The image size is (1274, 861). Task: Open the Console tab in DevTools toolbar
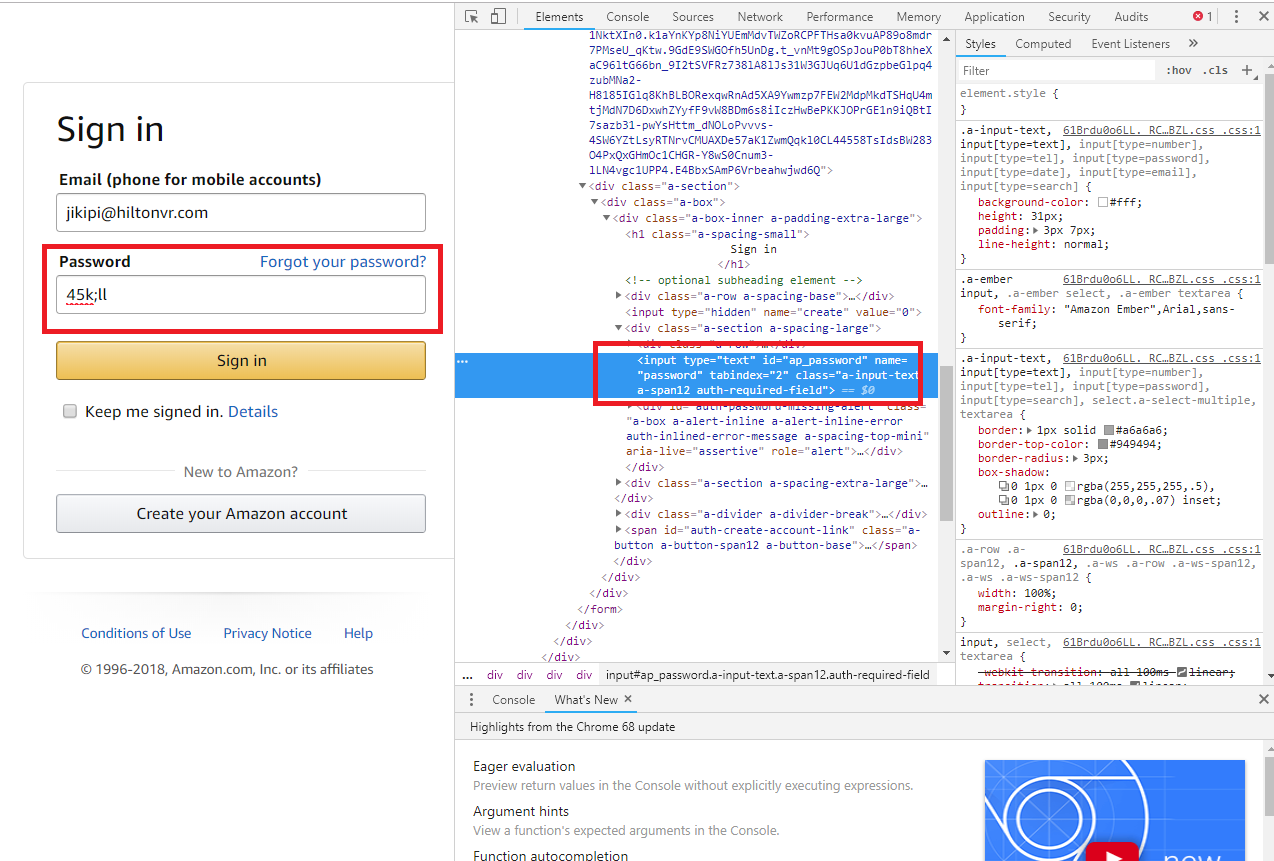click(x=628, y=16)
